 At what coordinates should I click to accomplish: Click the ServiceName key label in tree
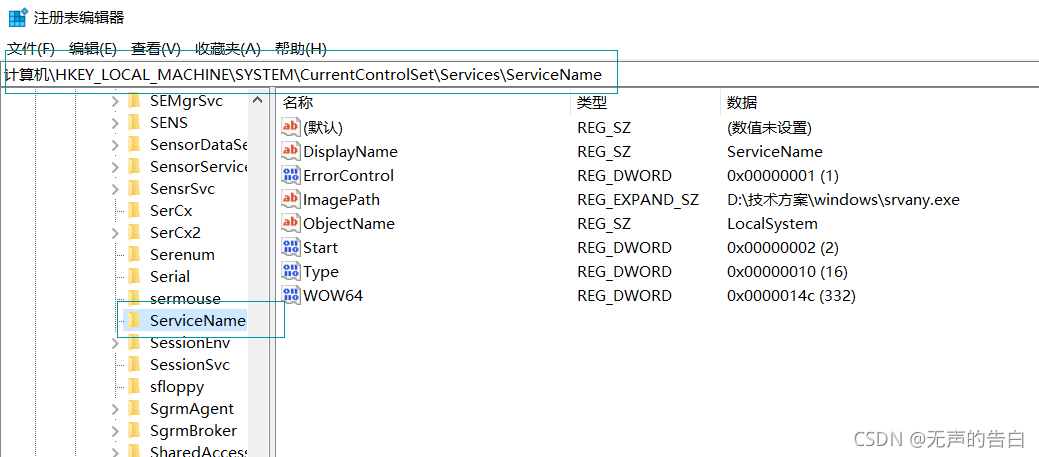[197, 321]
